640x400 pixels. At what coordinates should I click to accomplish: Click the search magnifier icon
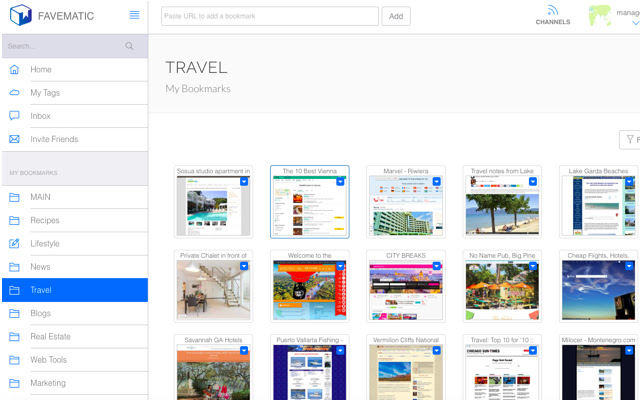coord(129,46)
